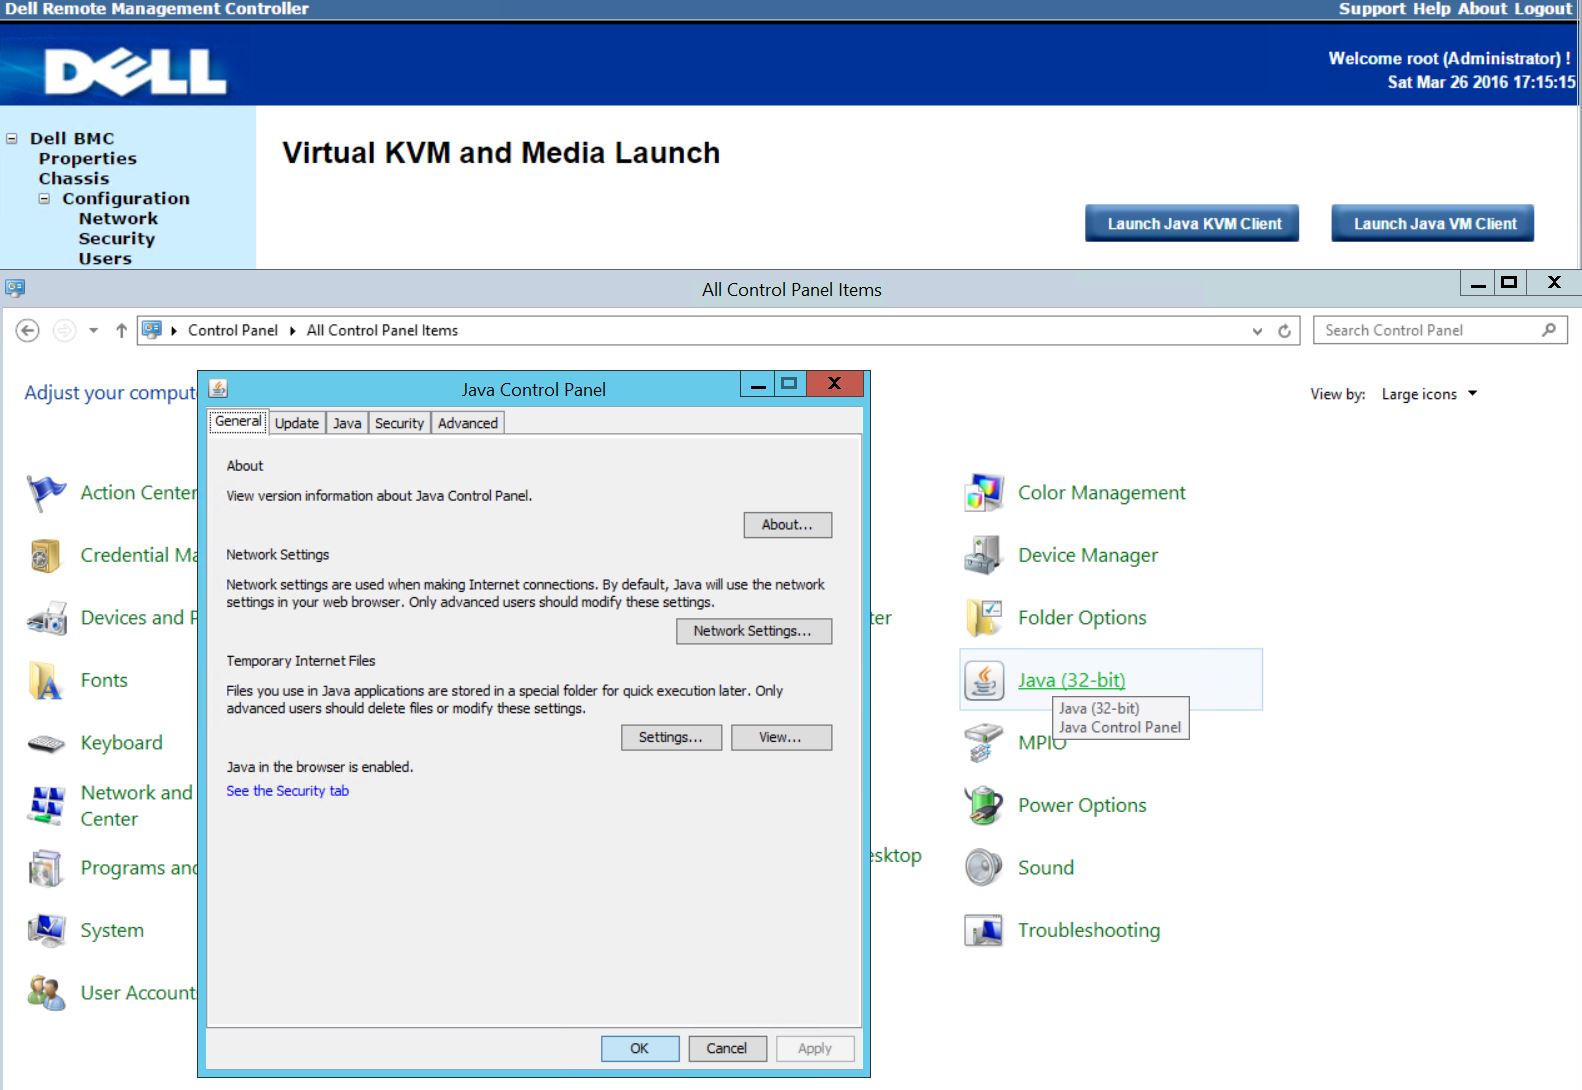Viewport: 1582px width, 1090px height.
Task: Open the Color Management icon
Action: click(x=984, y=493)
